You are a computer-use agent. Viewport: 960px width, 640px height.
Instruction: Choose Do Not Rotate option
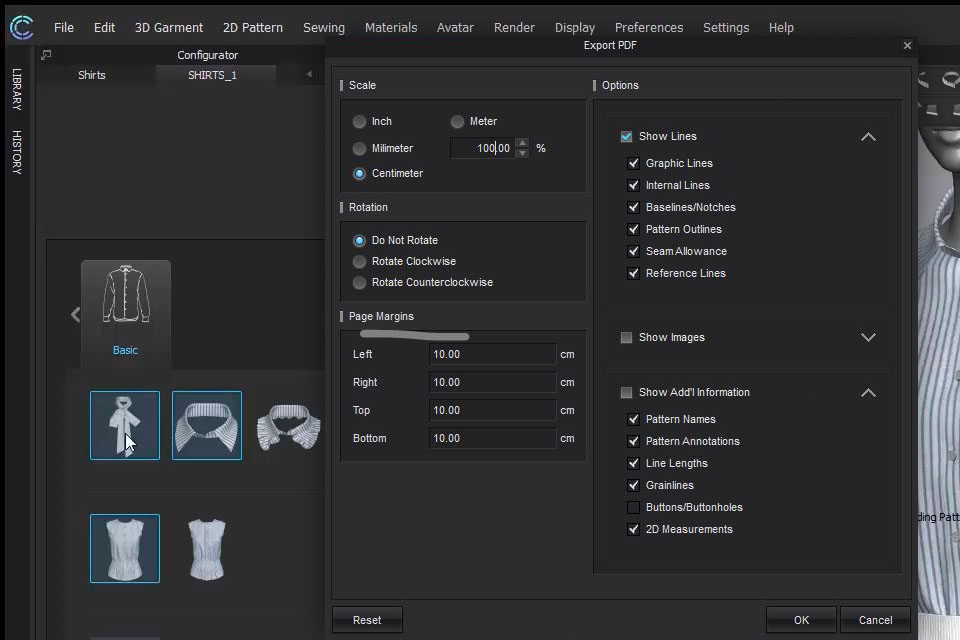point(359,240)
